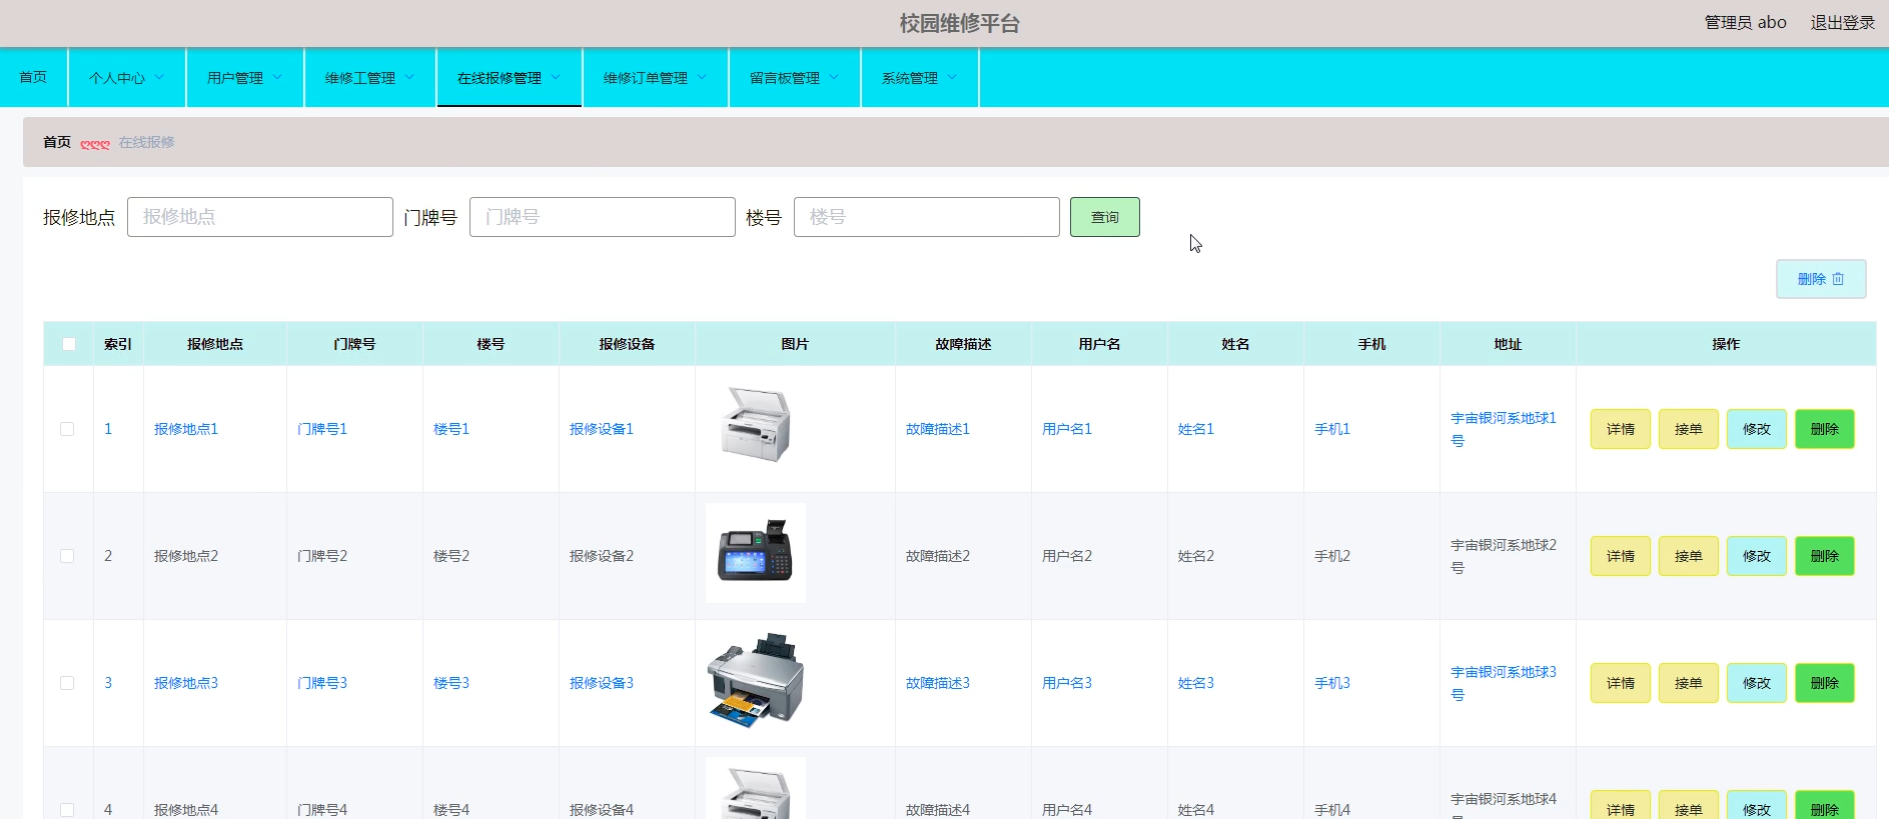Open the printer image thumbnail in row 4
Viewport: 1889px width, 819px height.
(x=756, y=789)
